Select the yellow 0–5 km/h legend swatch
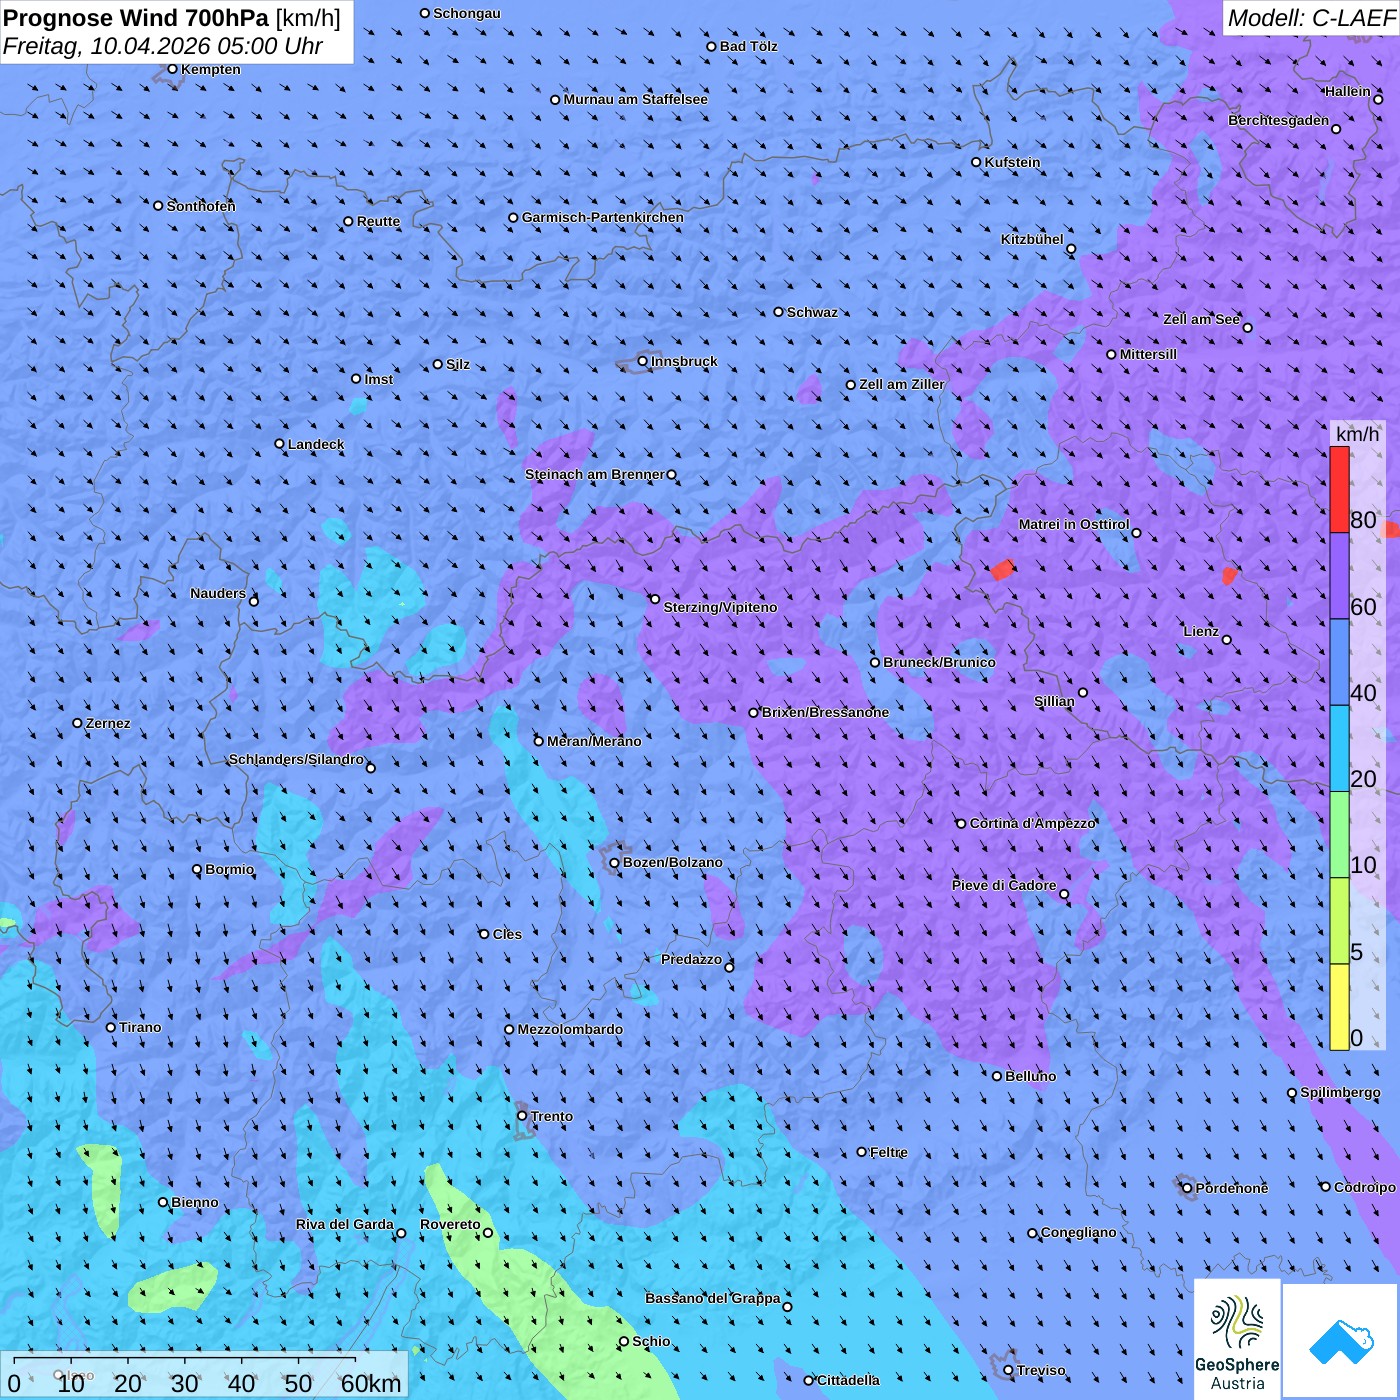 (x=1339, y=1007)
